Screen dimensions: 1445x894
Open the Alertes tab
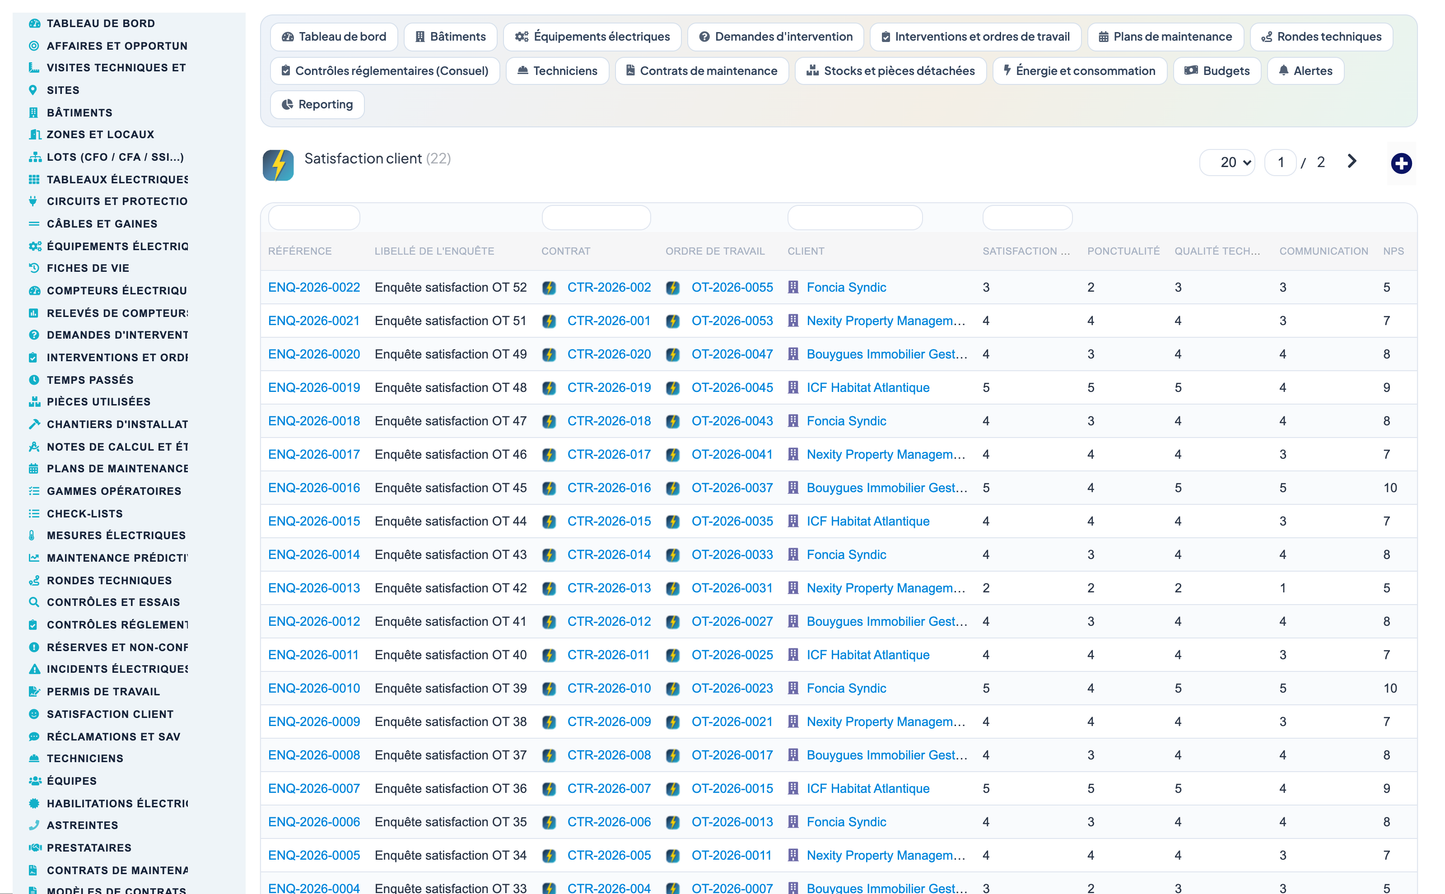point(1305,71)
